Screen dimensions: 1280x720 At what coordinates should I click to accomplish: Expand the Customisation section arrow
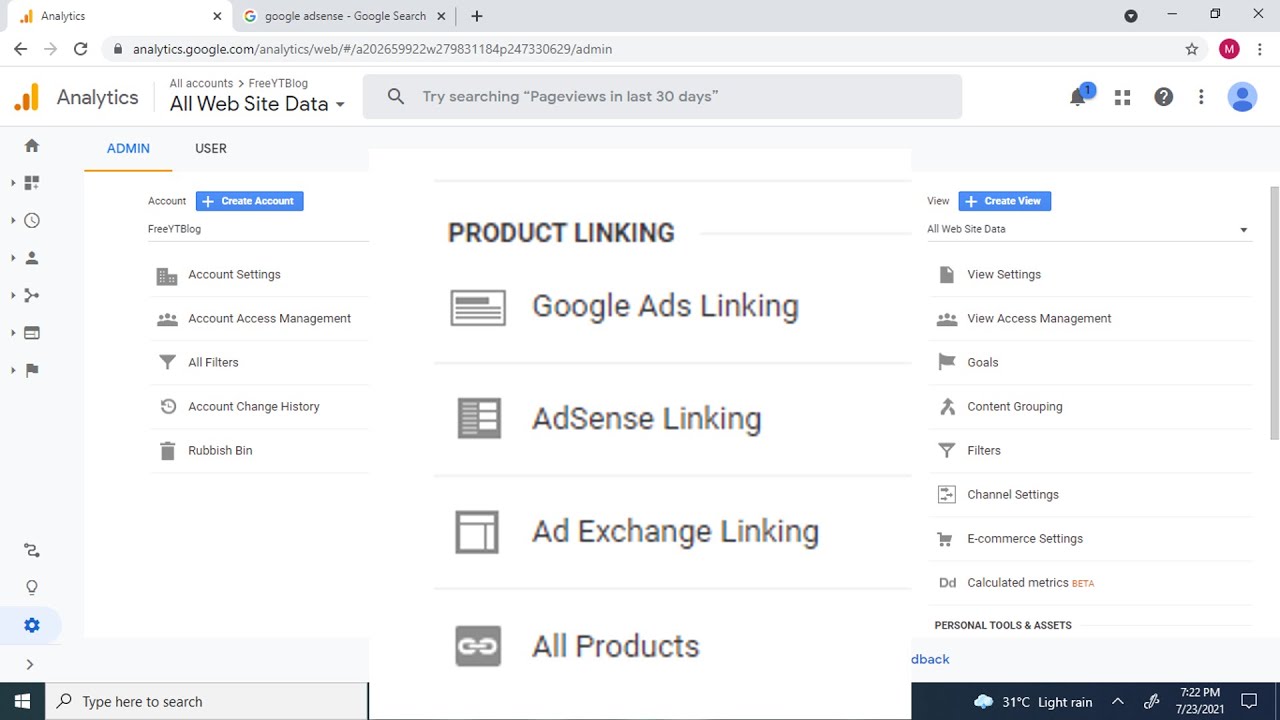[x=13, y=183]
